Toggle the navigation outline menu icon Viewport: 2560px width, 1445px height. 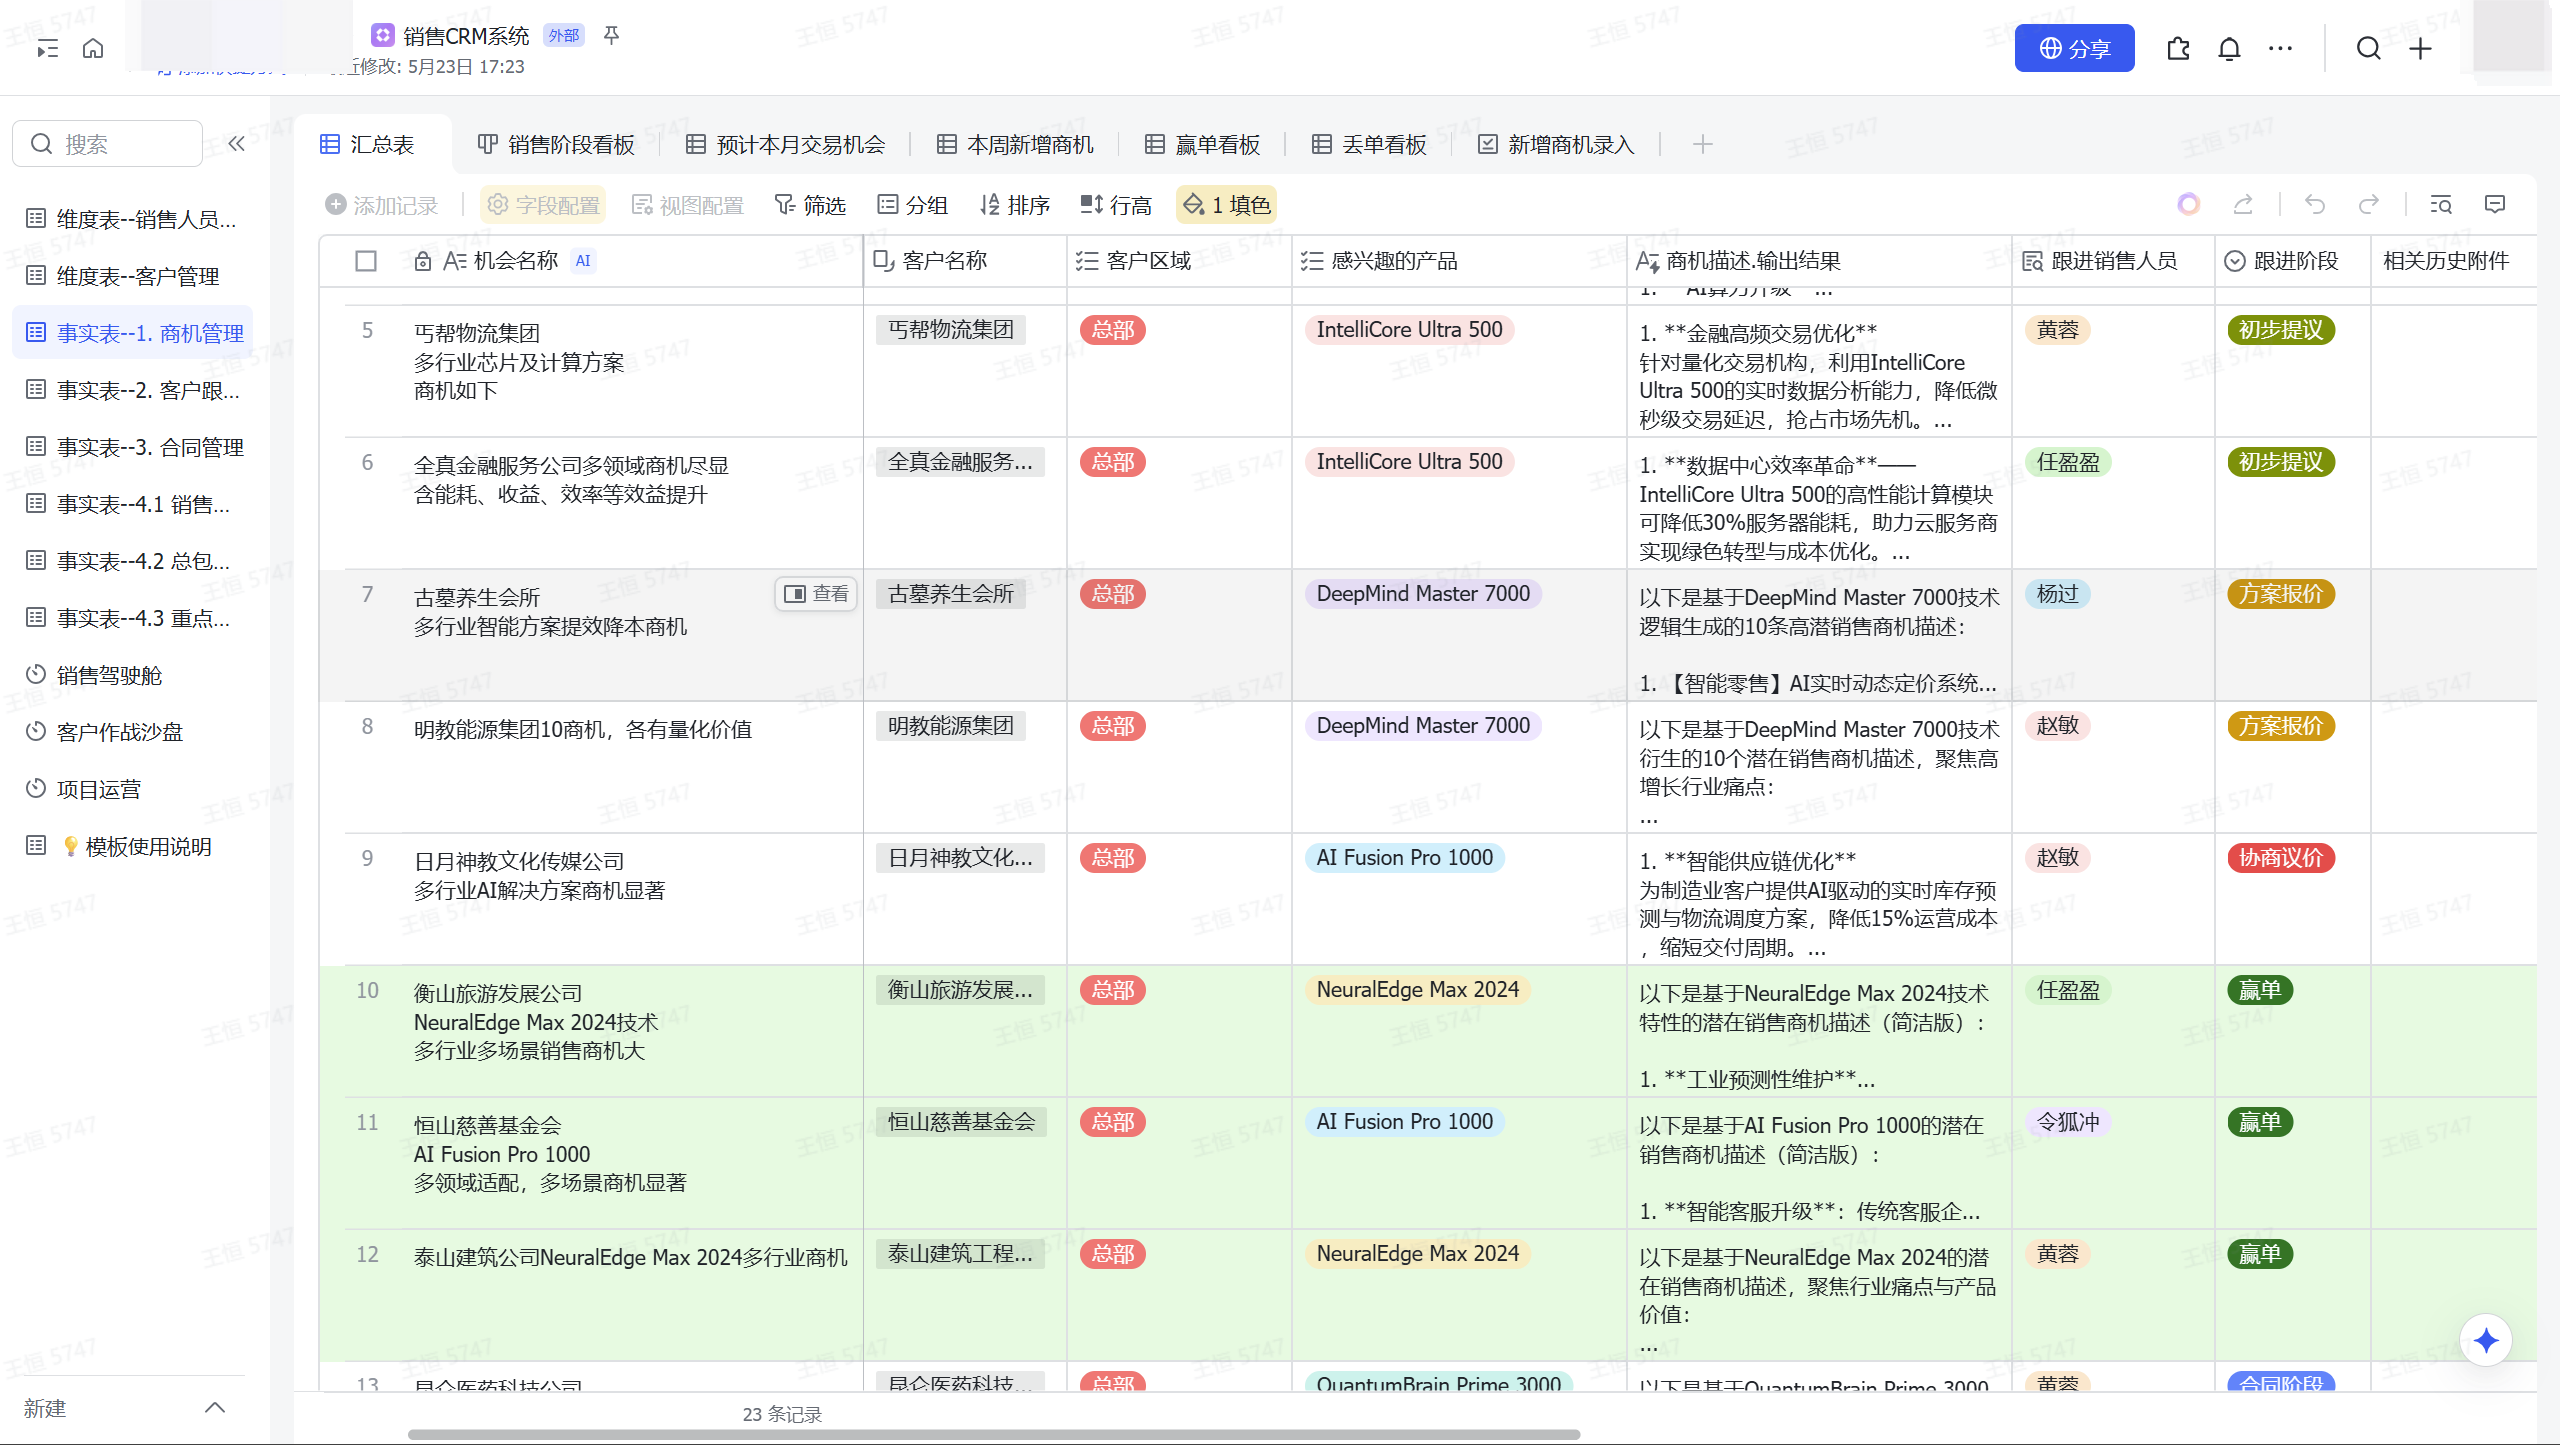coord(47,49)
